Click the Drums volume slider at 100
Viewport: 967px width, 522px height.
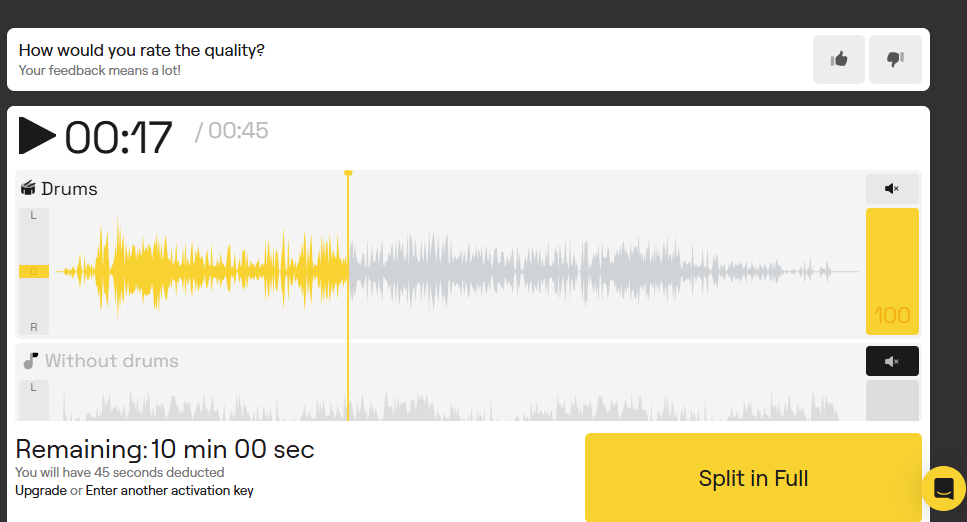point(892,271)
